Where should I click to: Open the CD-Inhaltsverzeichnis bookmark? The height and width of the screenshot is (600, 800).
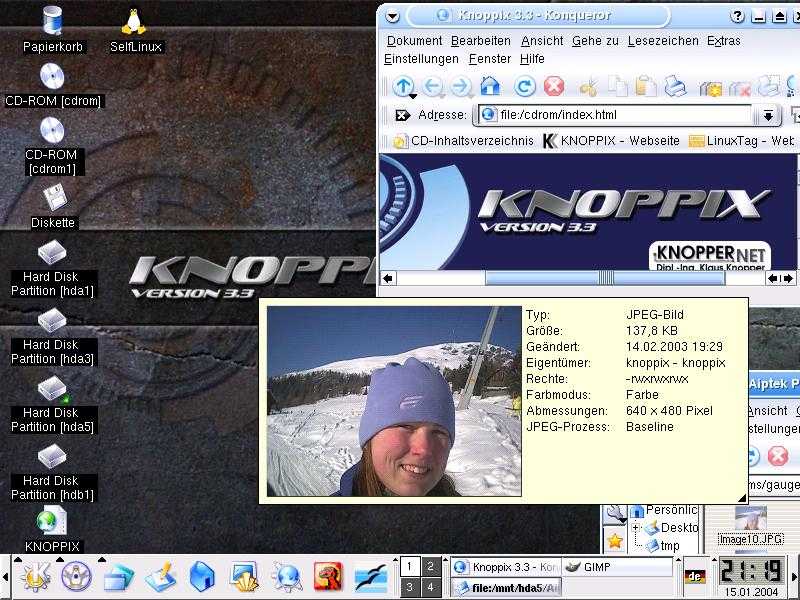click(x=464, y=141)
